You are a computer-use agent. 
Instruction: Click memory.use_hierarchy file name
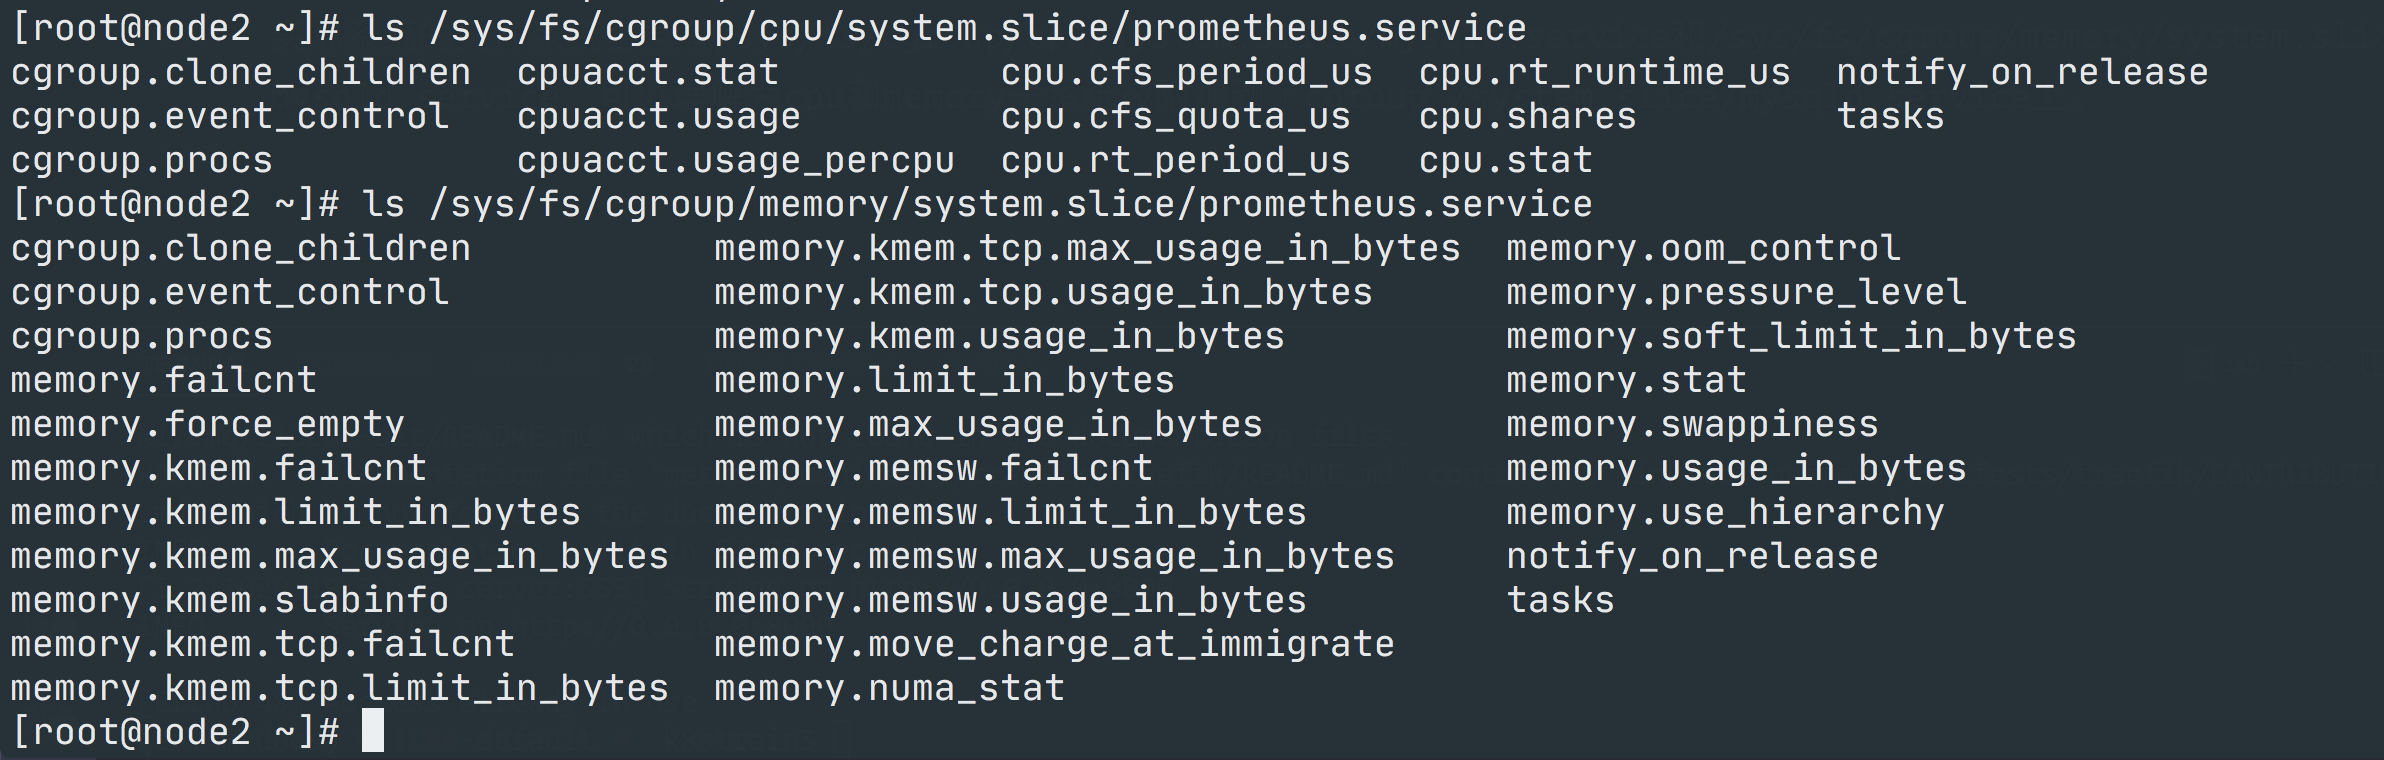pos(1725,512)
